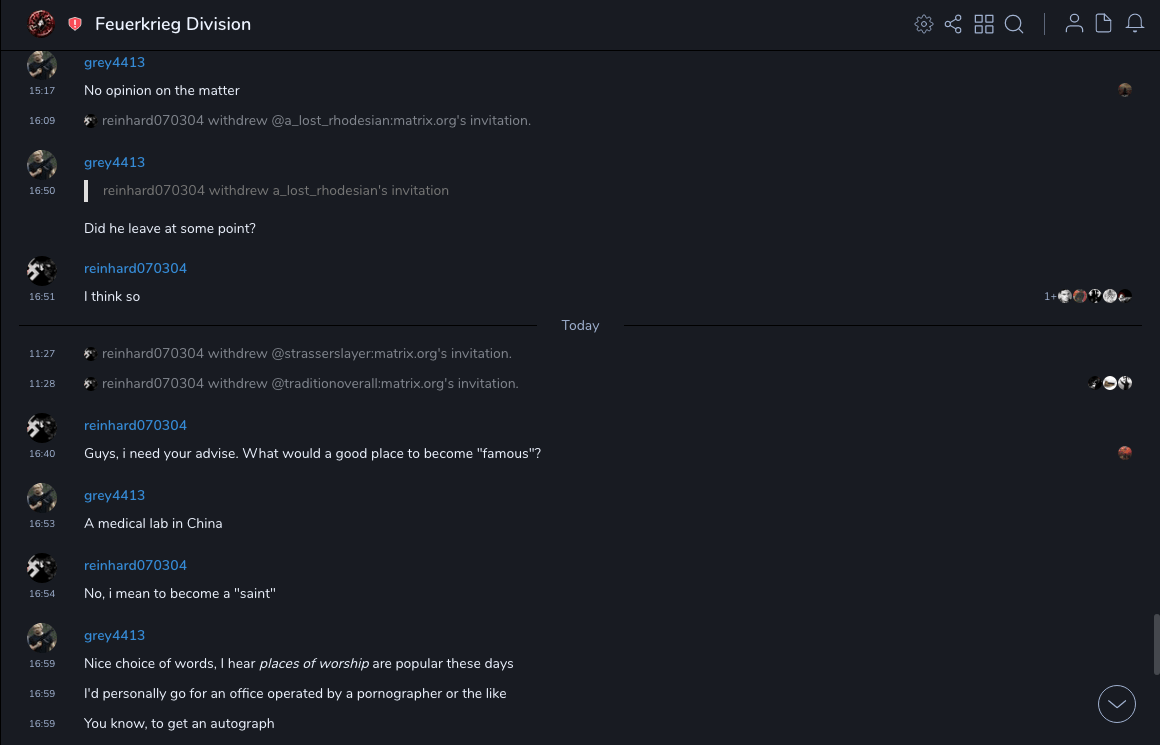Image resolution: width=1160 pixels, height=745 pixels.
Task: Click the quoted reply block under grey4413
Action: click(x=275, y=190)
